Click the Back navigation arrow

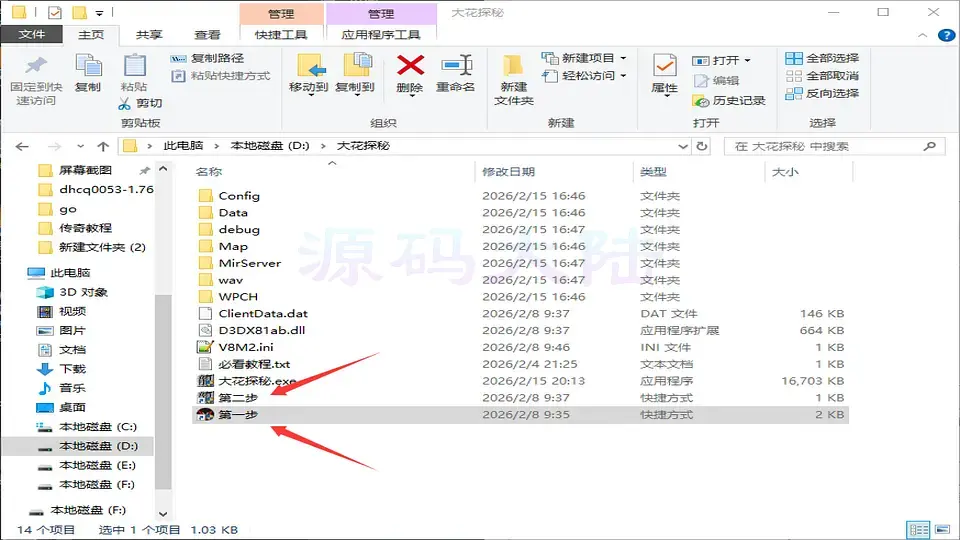point(22,146)
